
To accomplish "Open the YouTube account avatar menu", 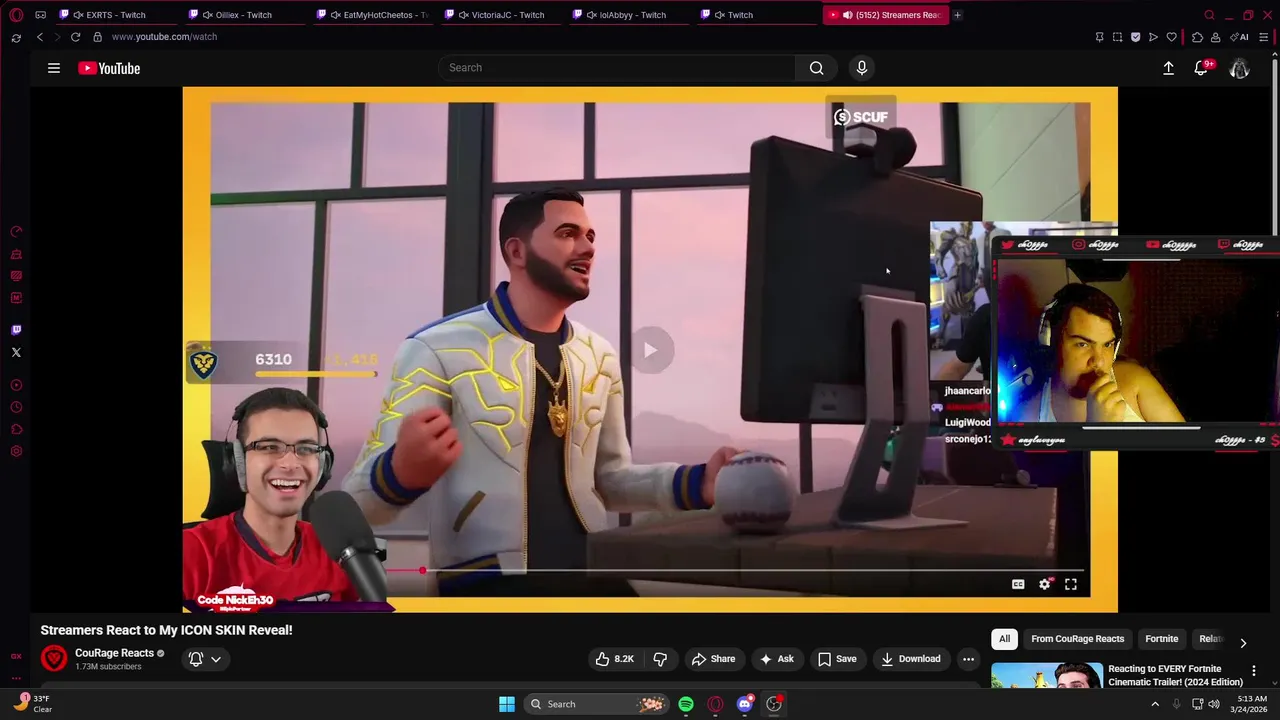I will coord(1239,68).
